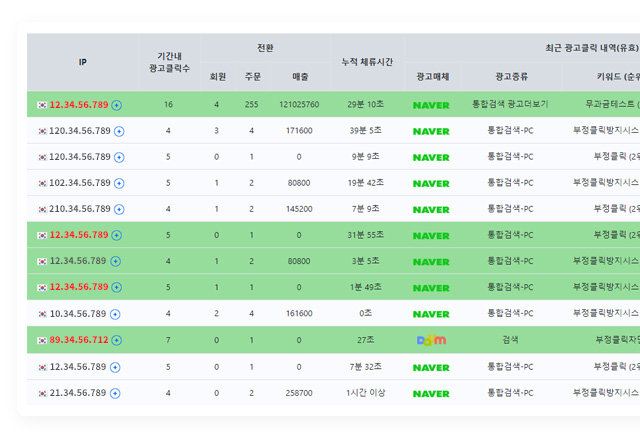Click the 기간내 광고클릭수 column header

coord(169,62)
